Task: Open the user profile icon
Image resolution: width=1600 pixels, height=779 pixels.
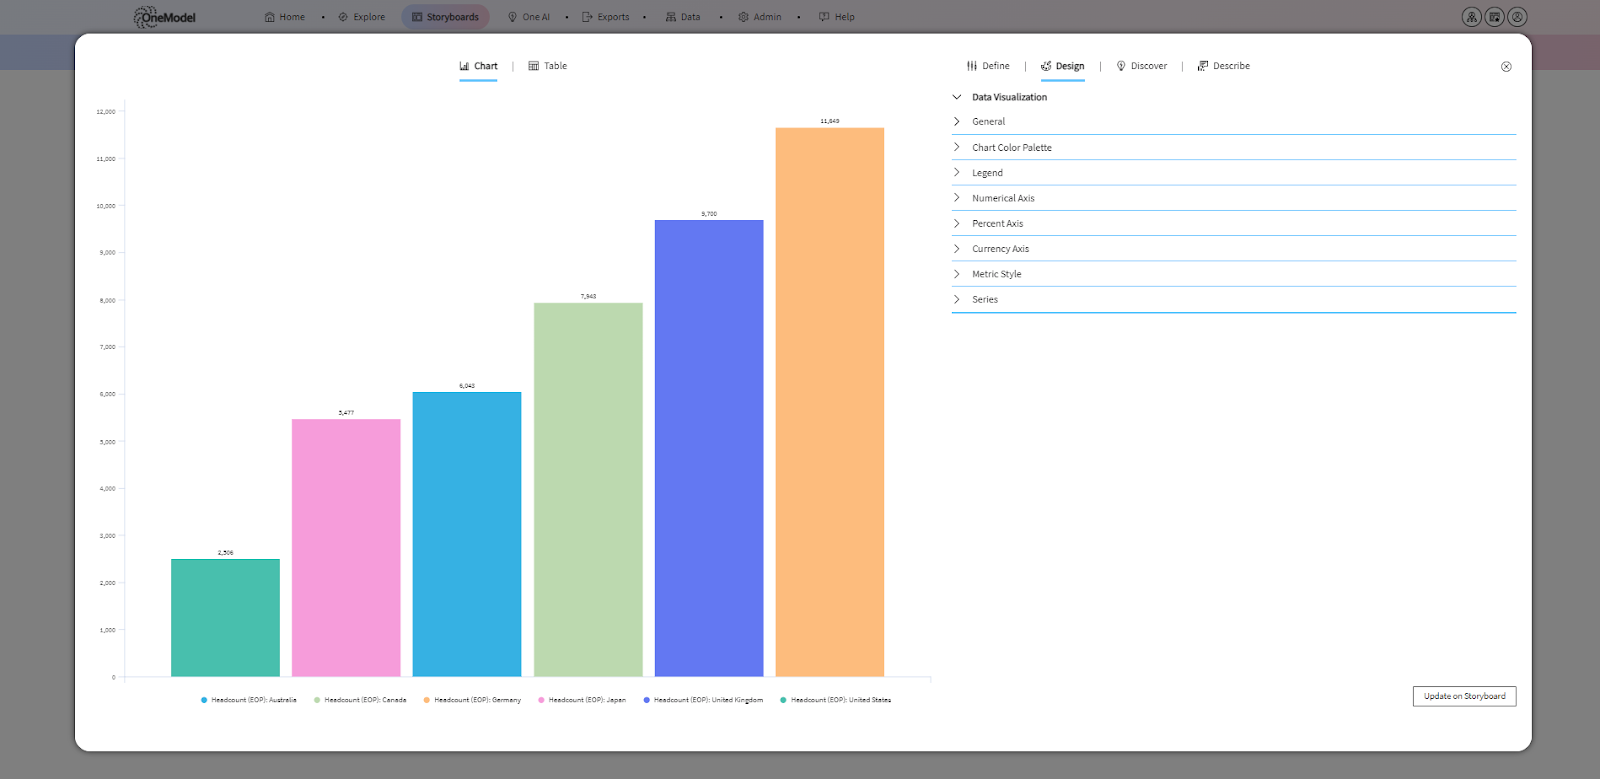Action: pos(1517,17)
